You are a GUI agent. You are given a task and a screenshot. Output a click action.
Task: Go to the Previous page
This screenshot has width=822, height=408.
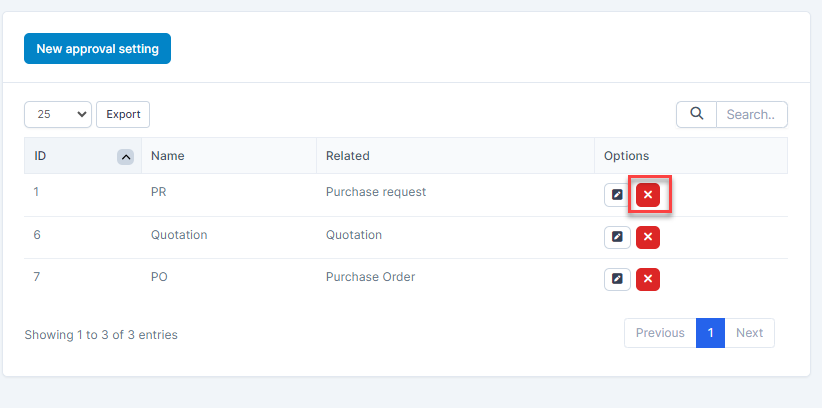pyautogui.click(x=660, y=333)
